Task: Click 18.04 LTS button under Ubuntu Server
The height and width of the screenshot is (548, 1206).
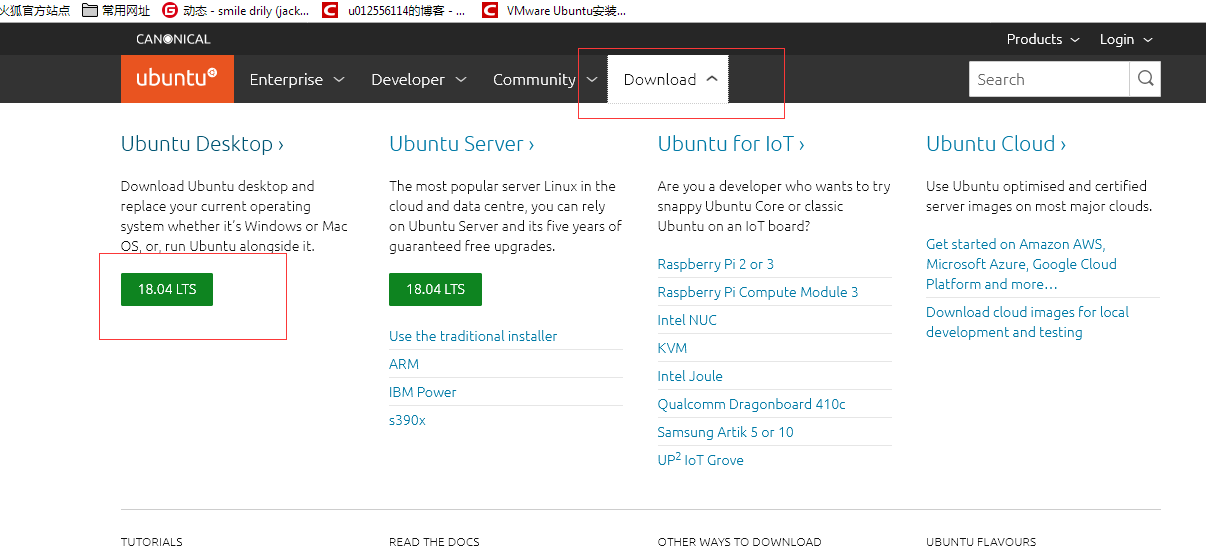Action: point(435,289)
